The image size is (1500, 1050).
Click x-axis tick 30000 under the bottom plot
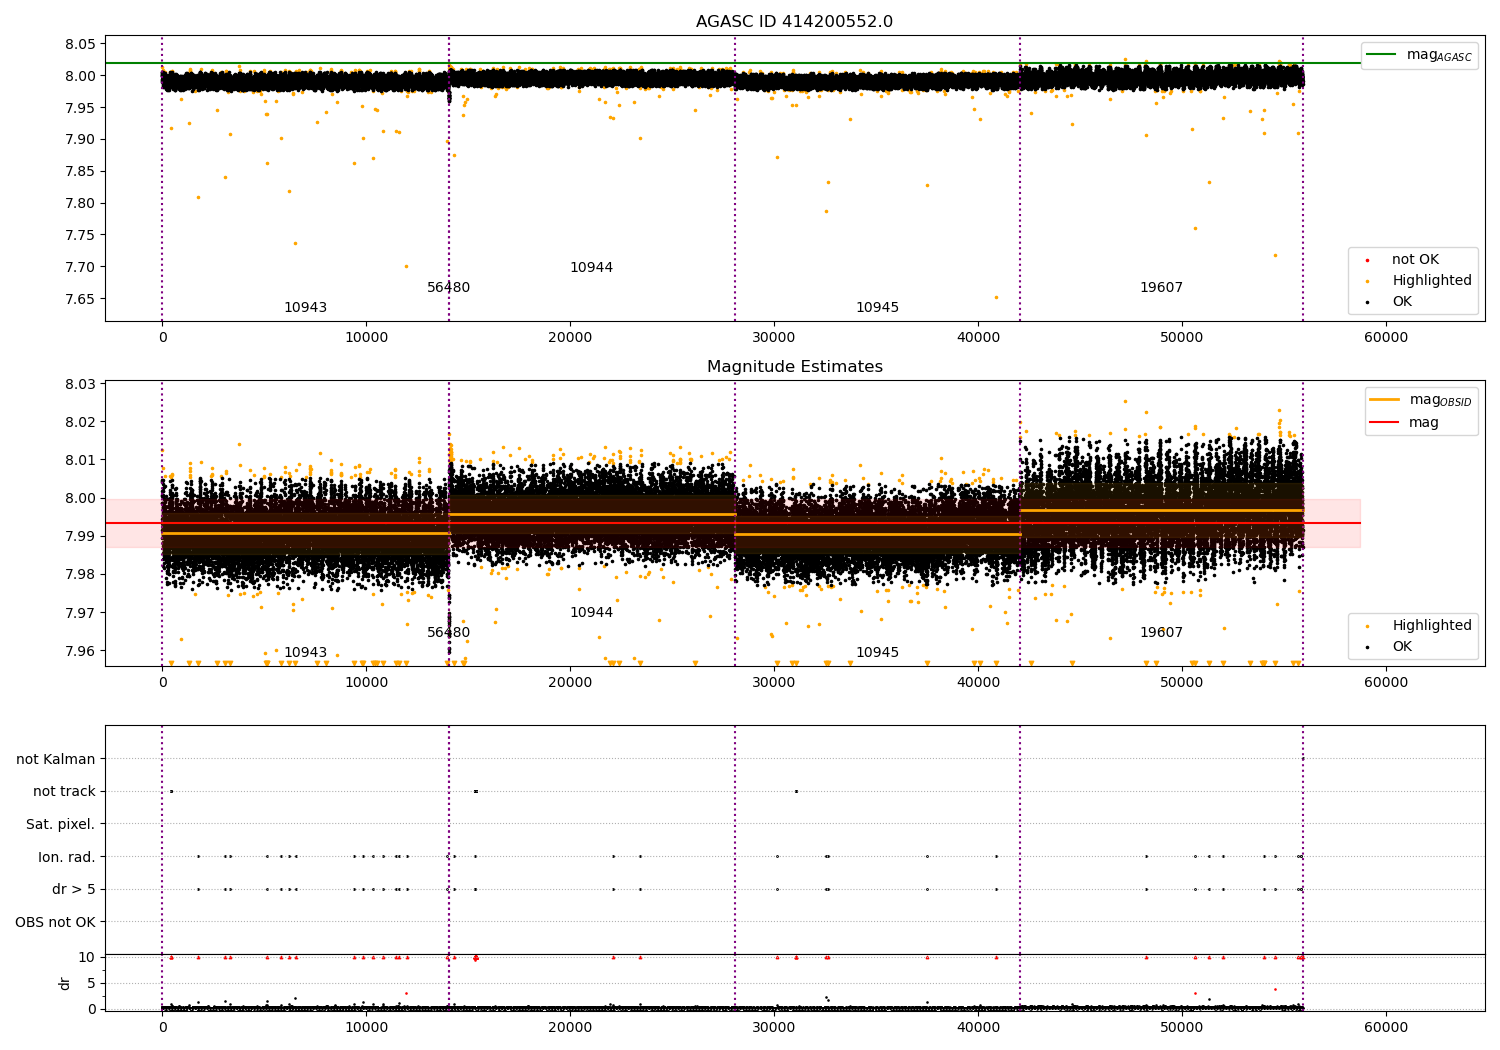coord(774,1028)
